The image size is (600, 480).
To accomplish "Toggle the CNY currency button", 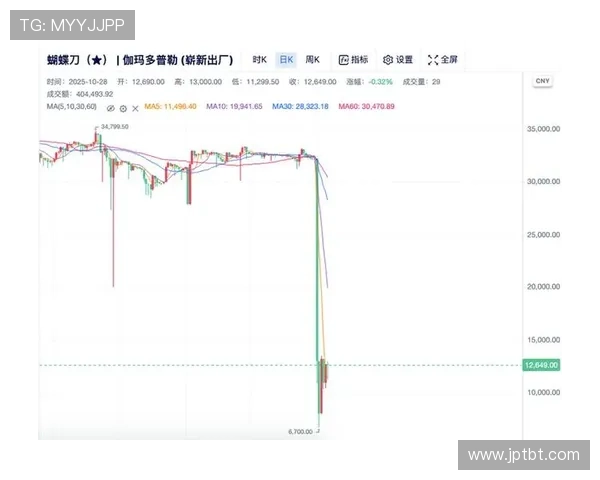I will point(543,81).
